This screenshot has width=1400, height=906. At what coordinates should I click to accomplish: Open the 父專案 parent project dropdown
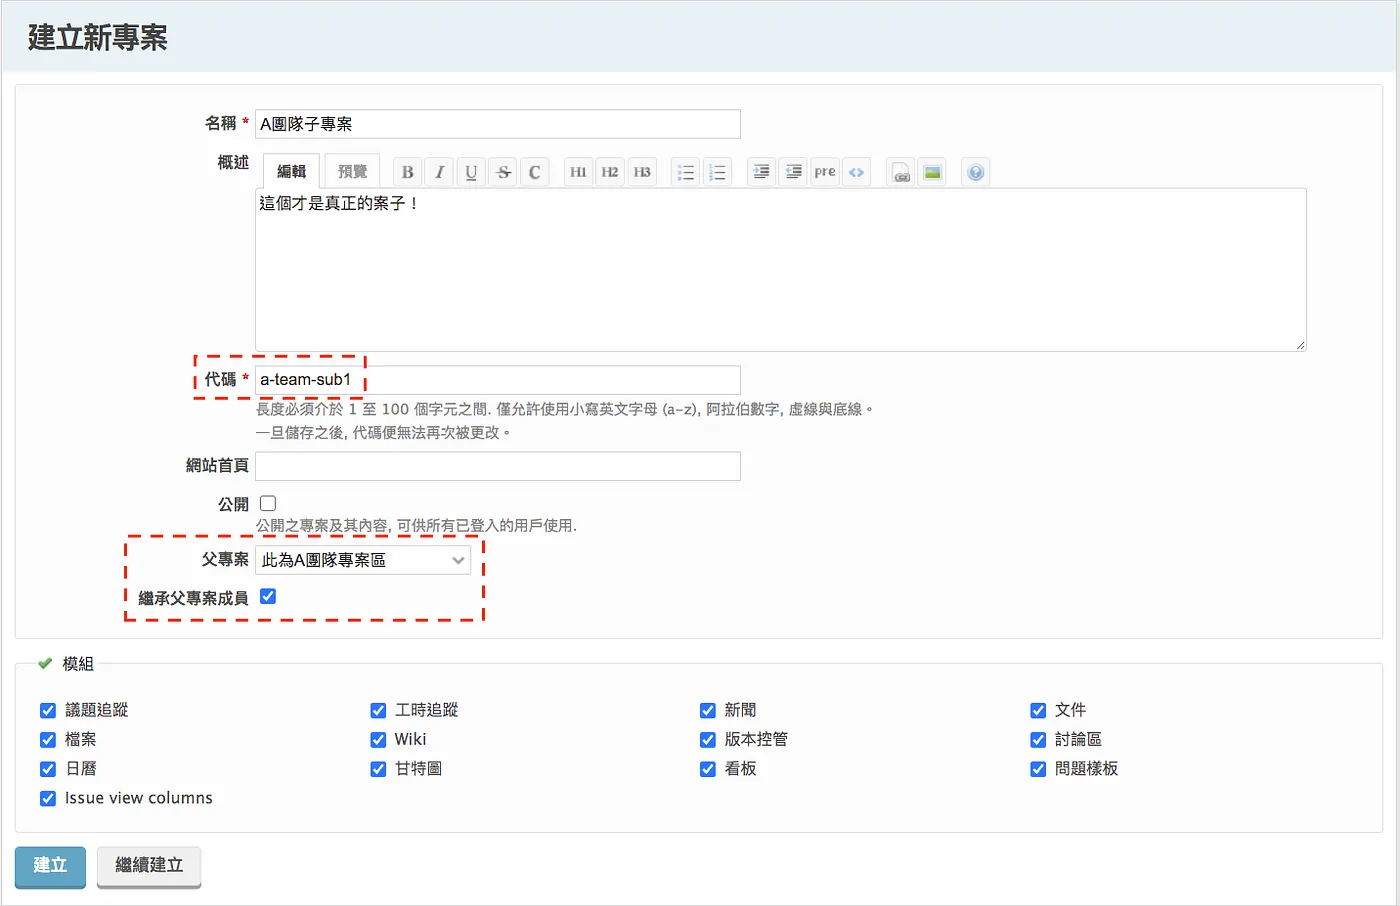[363, 560]
